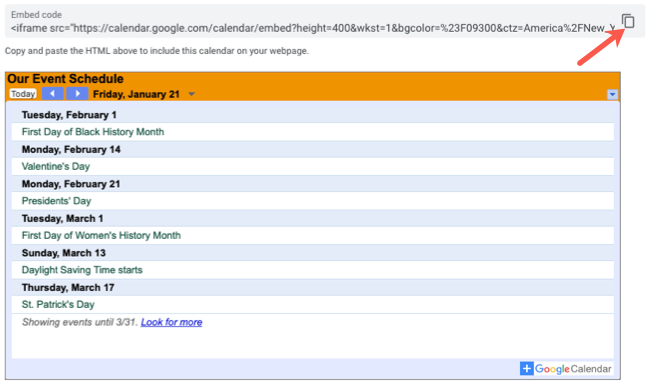
Task: Open date picker dropdown beside Friday, January 21
Action: (x=192, y=94)
